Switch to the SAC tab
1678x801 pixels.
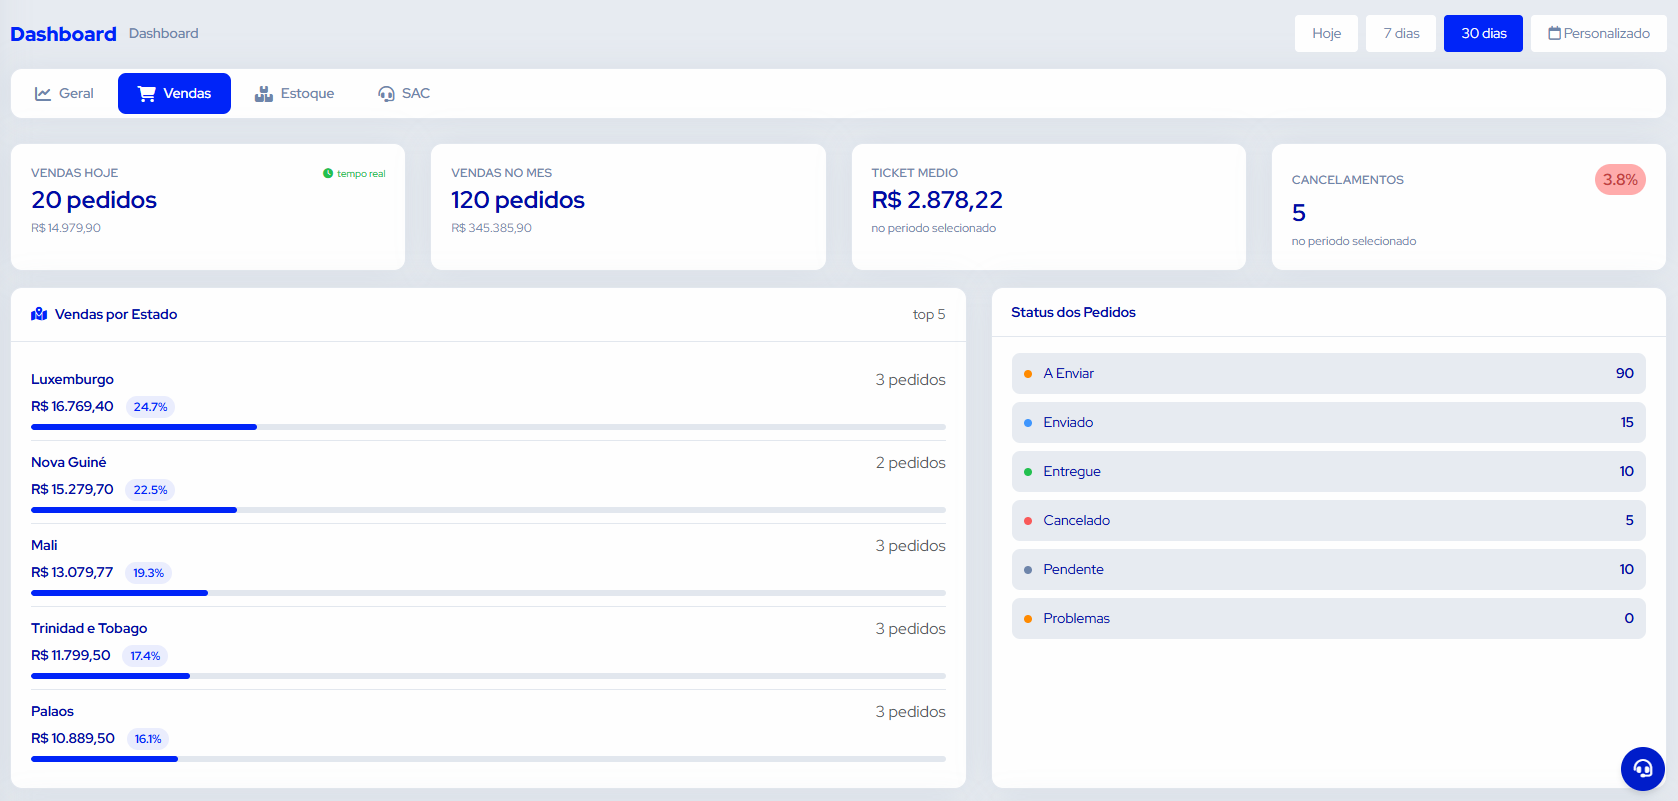tap(404, 93)
